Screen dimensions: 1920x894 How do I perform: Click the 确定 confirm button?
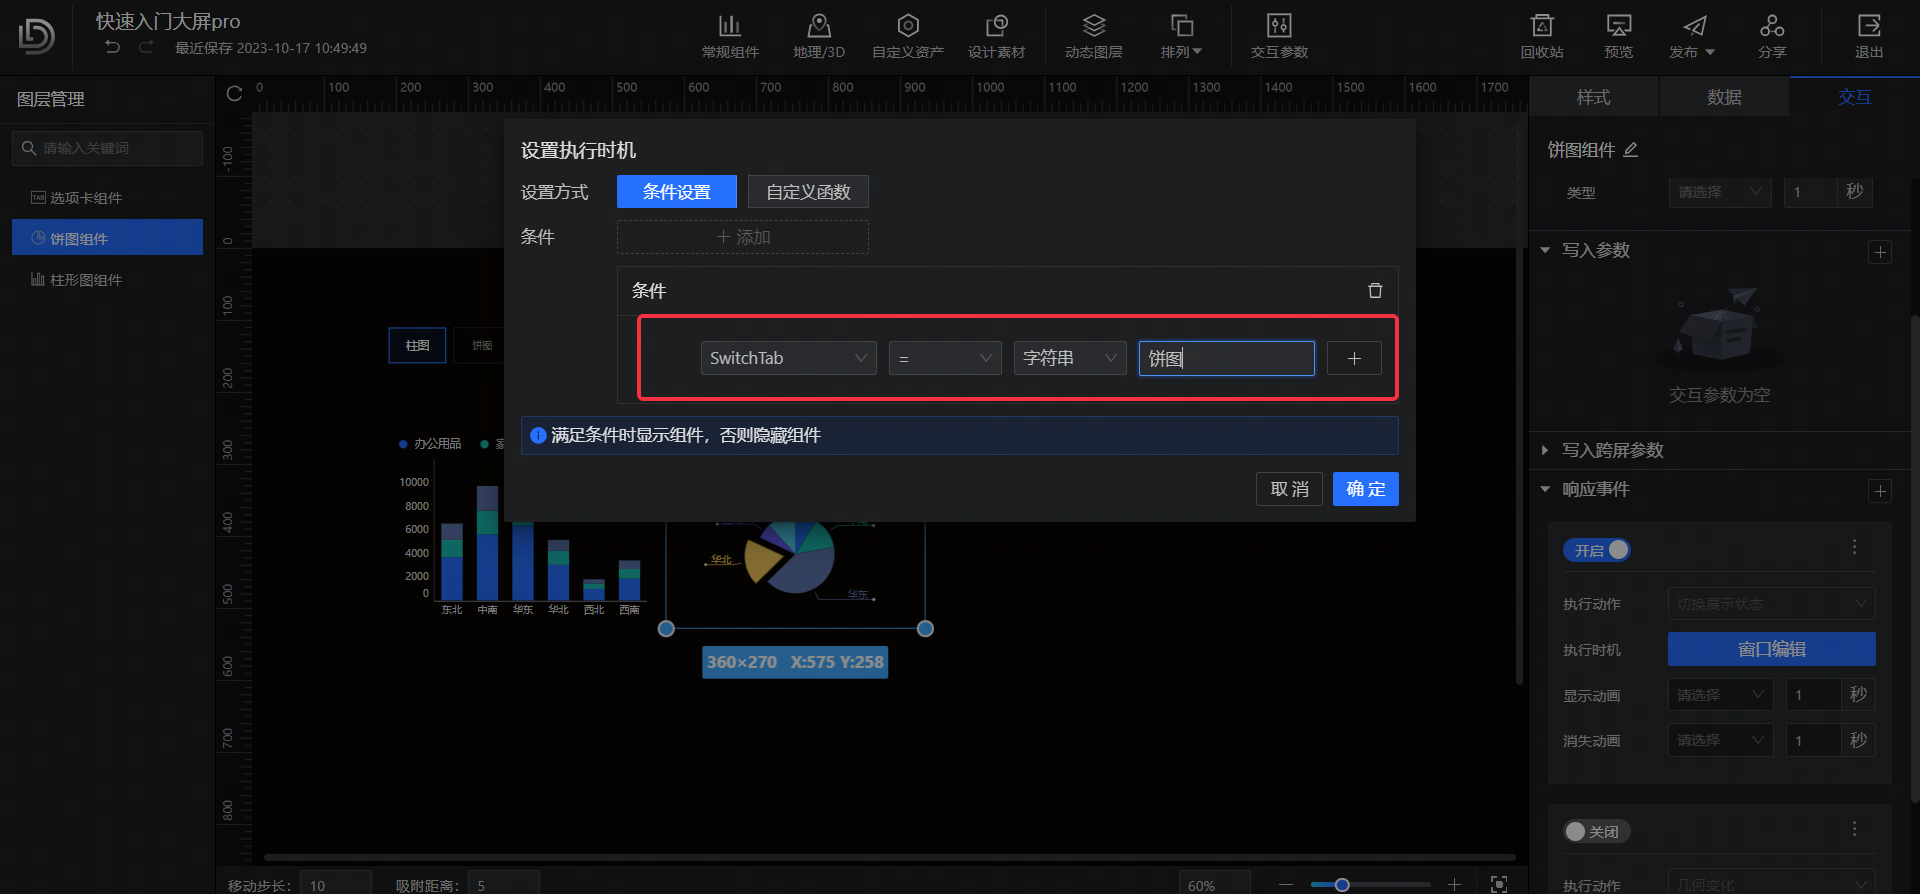(1365, 489)
